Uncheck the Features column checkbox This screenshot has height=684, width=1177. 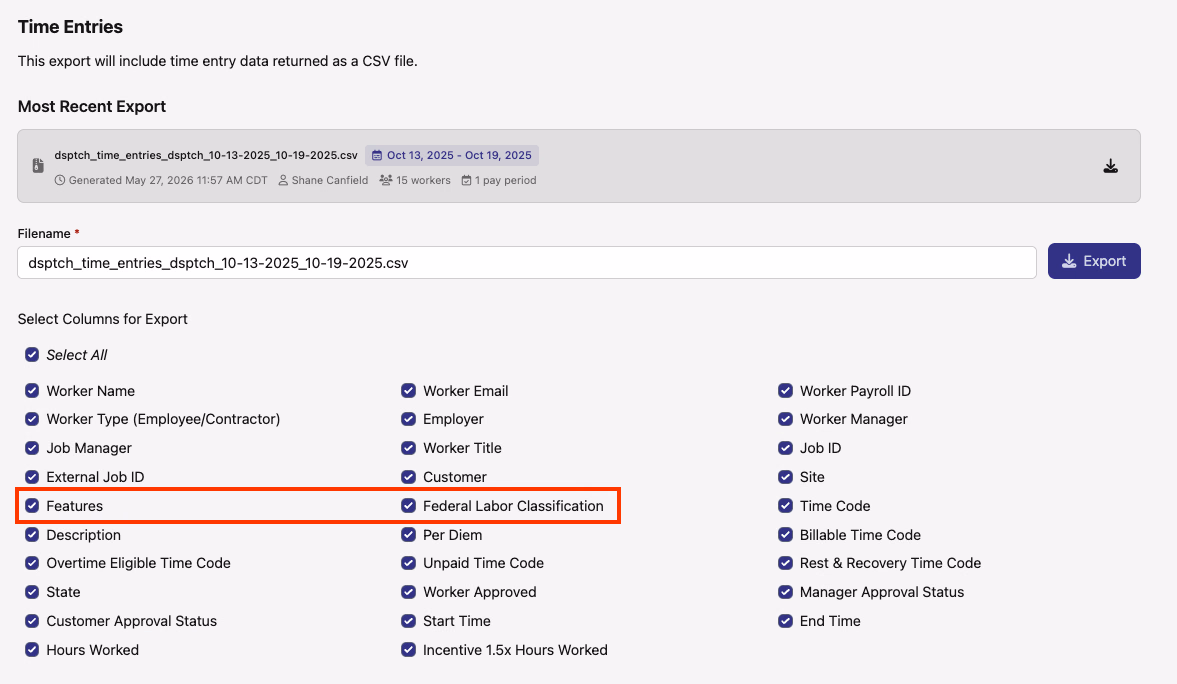tap(32, 506)
